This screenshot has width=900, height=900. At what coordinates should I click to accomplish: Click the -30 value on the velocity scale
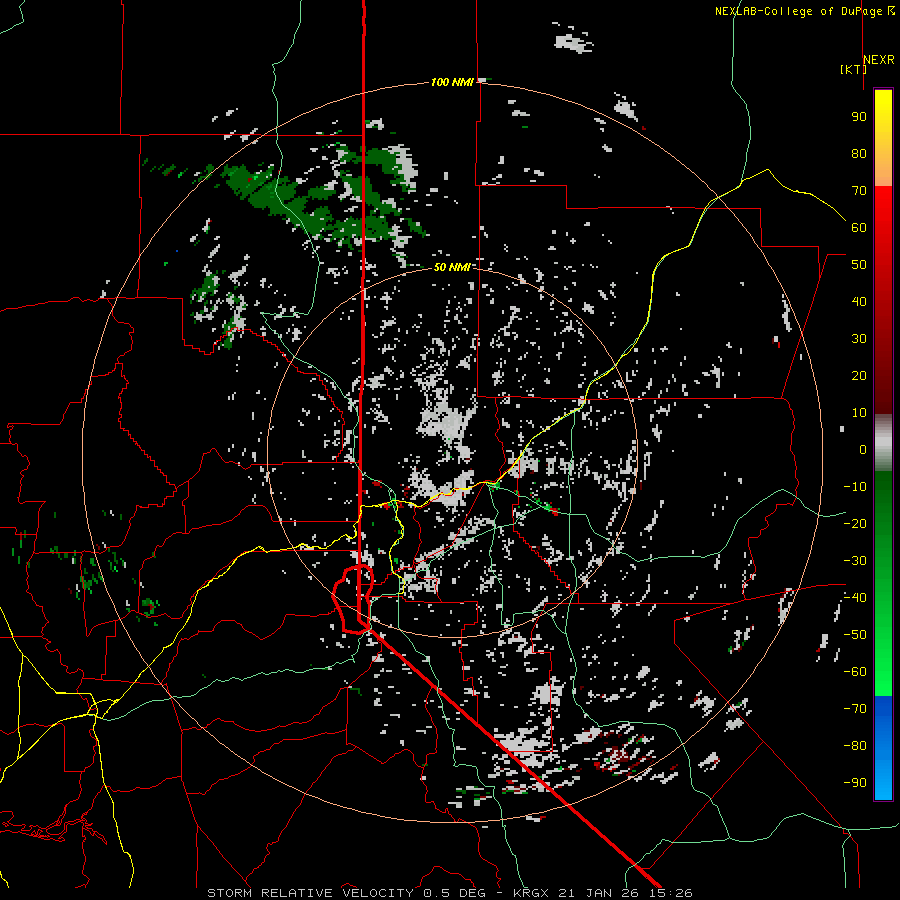855,561
